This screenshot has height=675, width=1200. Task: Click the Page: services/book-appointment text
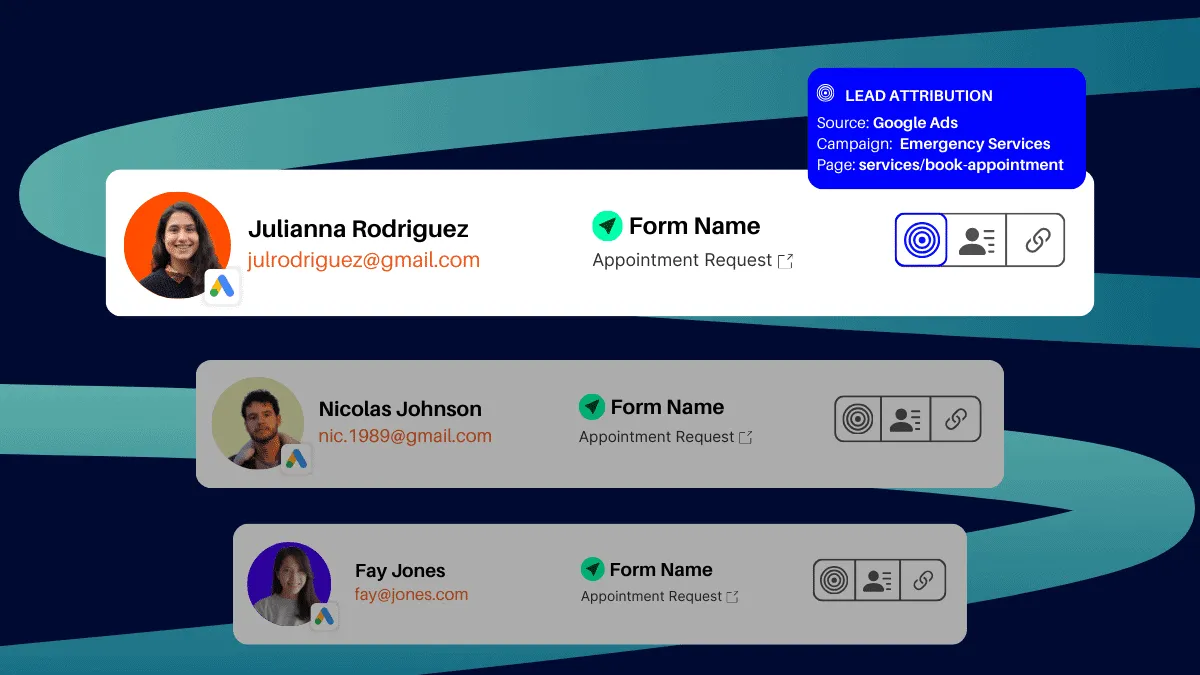tap(940, 165)
